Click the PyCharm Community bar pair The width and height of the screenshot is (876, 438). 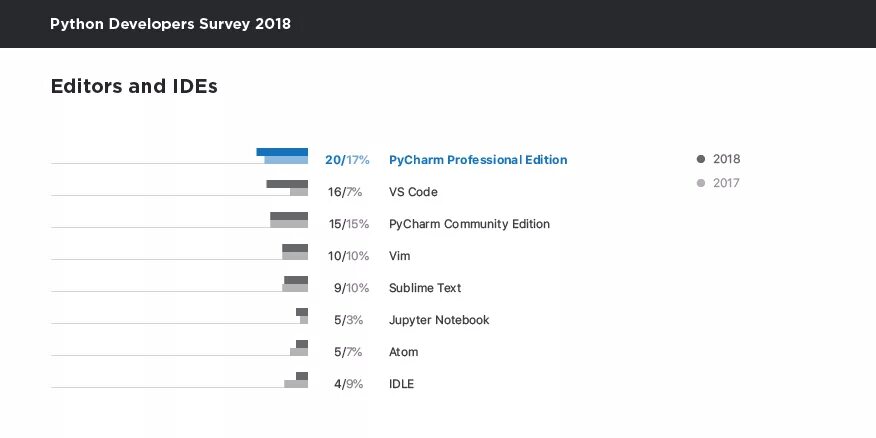tap(289, 219)
